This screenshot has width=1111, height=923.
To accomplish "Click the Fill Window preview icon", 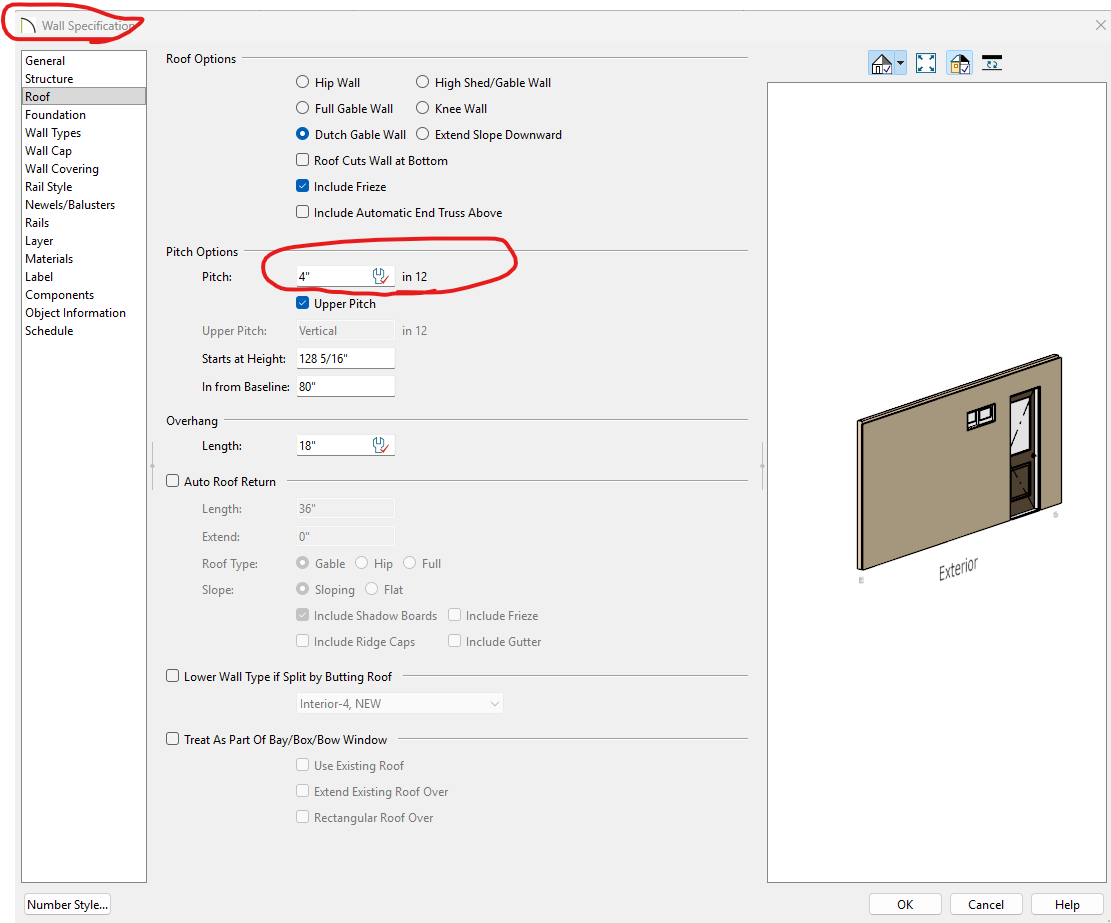I will pyautogui.click(x=926, y=64).
